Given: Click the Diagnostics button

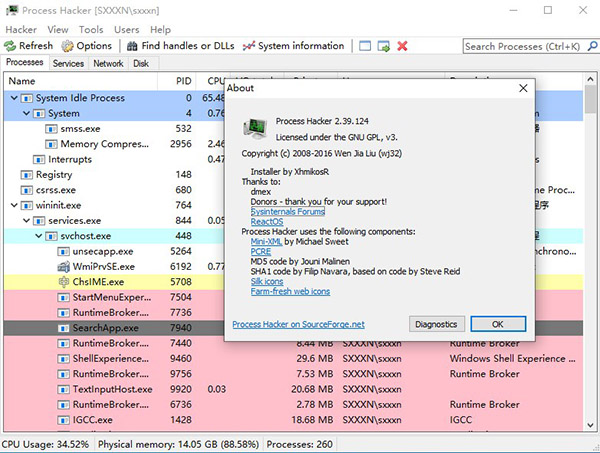Looking at the screenshot, I should click(438, 324).
